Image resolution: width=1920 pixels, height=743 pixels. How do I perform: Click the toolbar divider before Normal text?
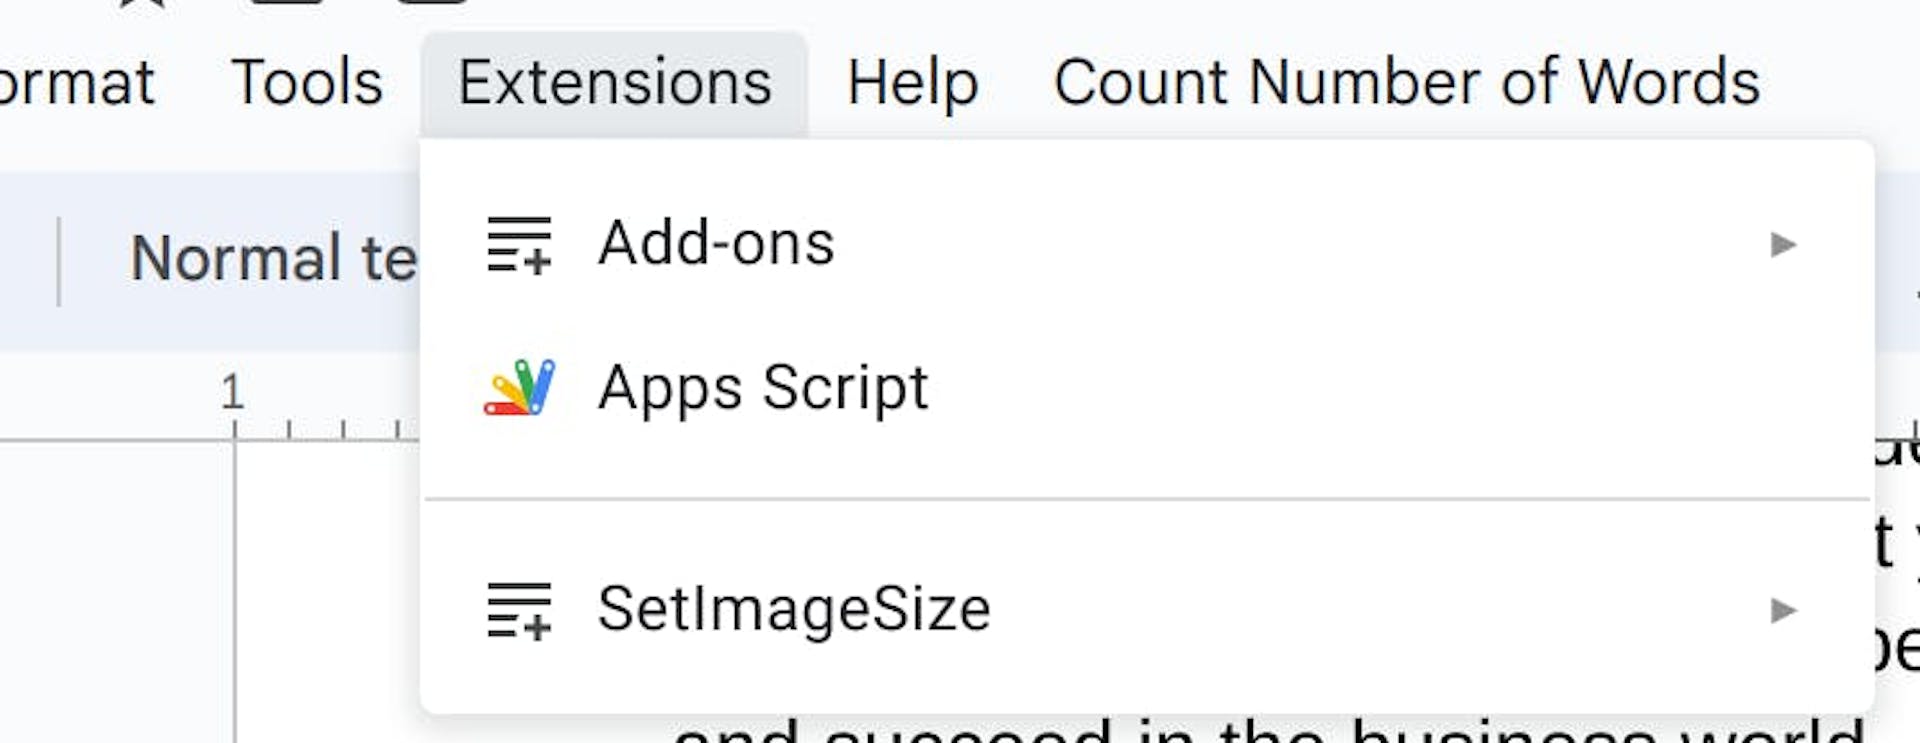pos(60,260)
